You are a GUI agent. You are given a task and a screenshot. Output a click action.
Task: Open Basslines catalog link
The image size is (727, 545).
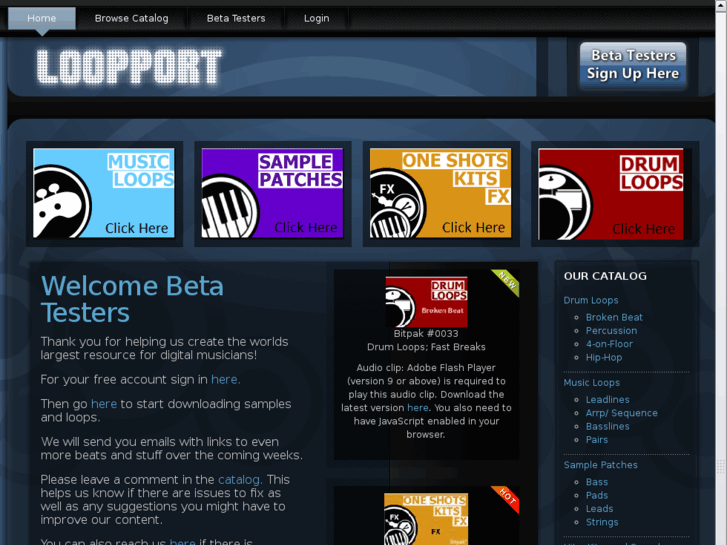click(607, 427)
